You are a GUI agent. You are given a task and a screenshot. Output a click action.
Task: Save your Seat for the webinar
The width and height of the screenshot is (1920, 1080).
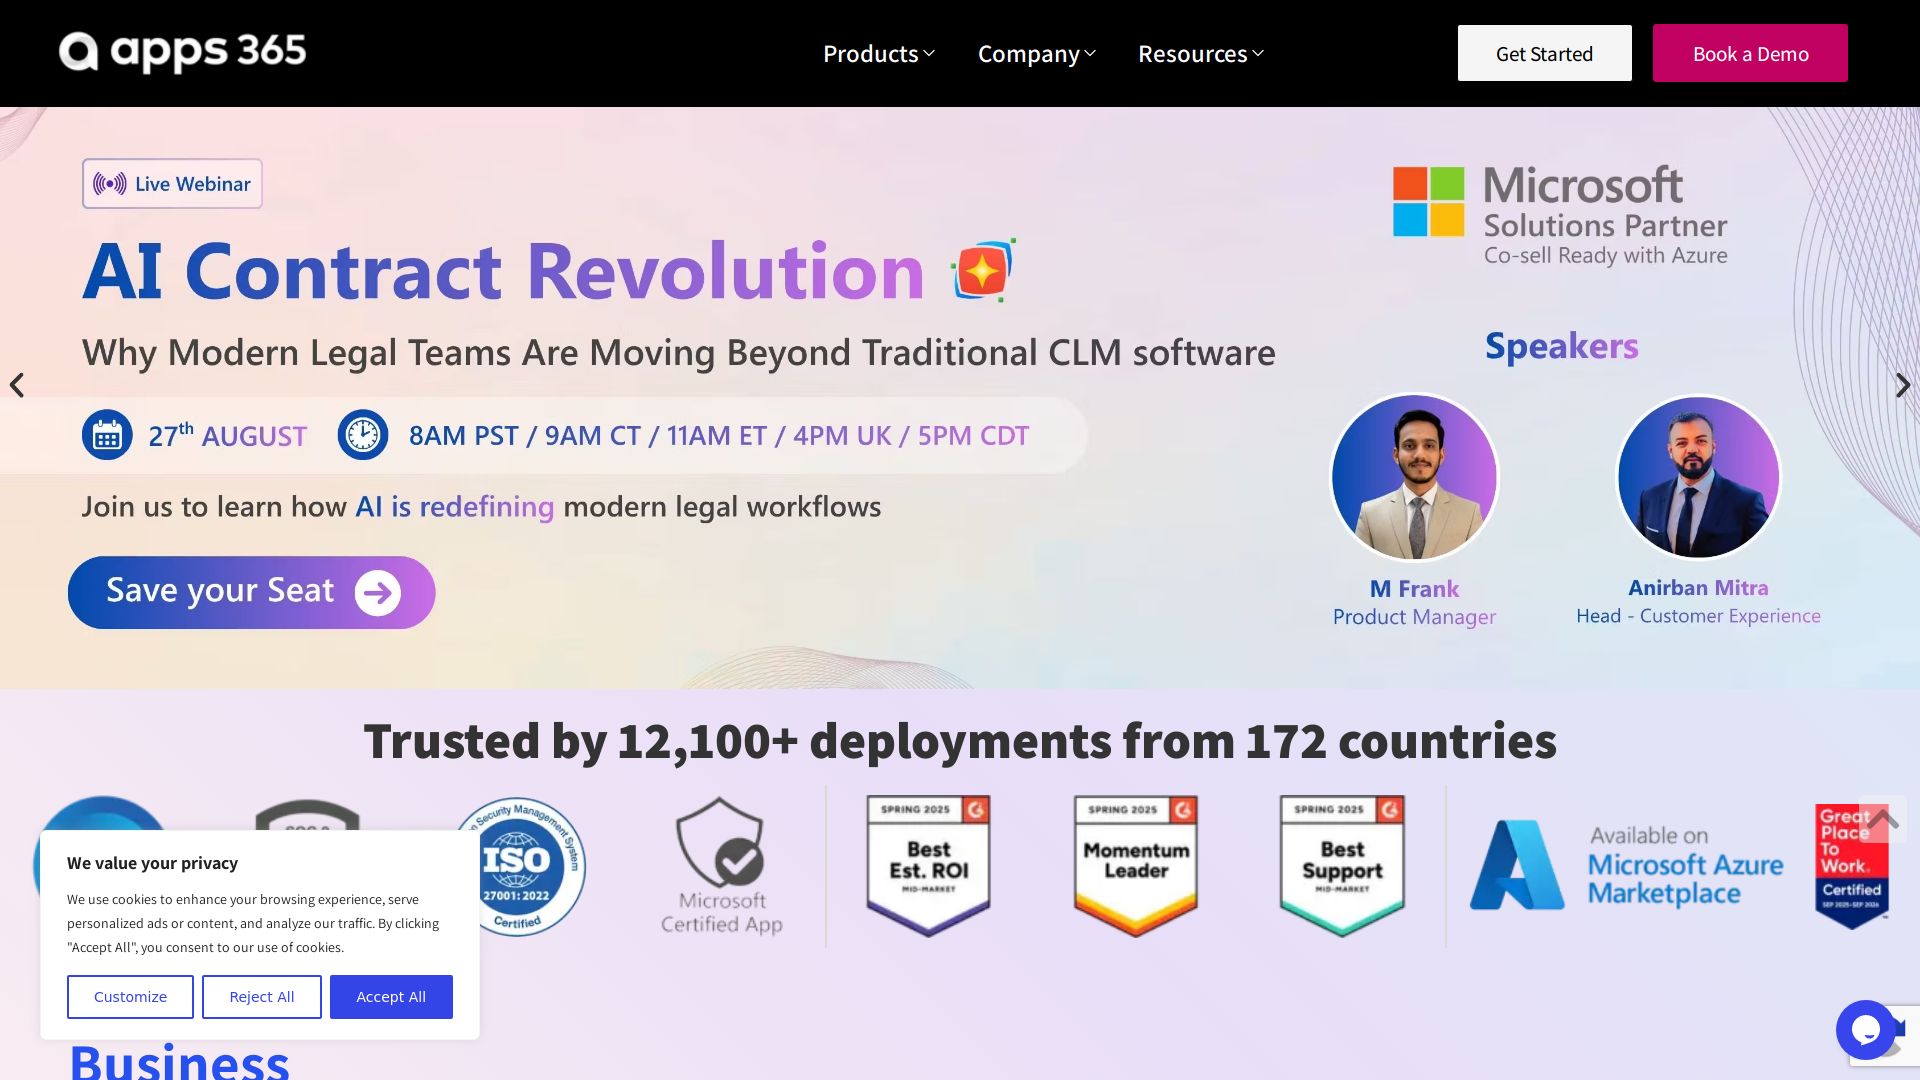pyautogui.click(x=252, y=592)
